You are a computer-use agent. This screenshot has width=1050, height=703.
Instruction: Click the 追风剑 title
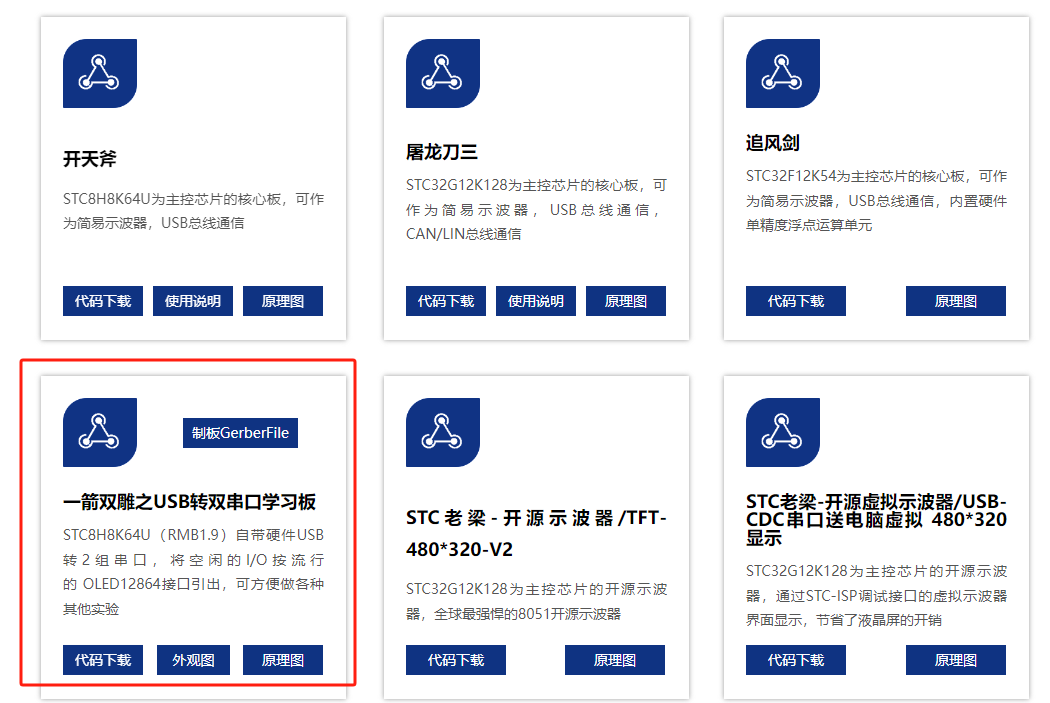click(x=773, y=143)
